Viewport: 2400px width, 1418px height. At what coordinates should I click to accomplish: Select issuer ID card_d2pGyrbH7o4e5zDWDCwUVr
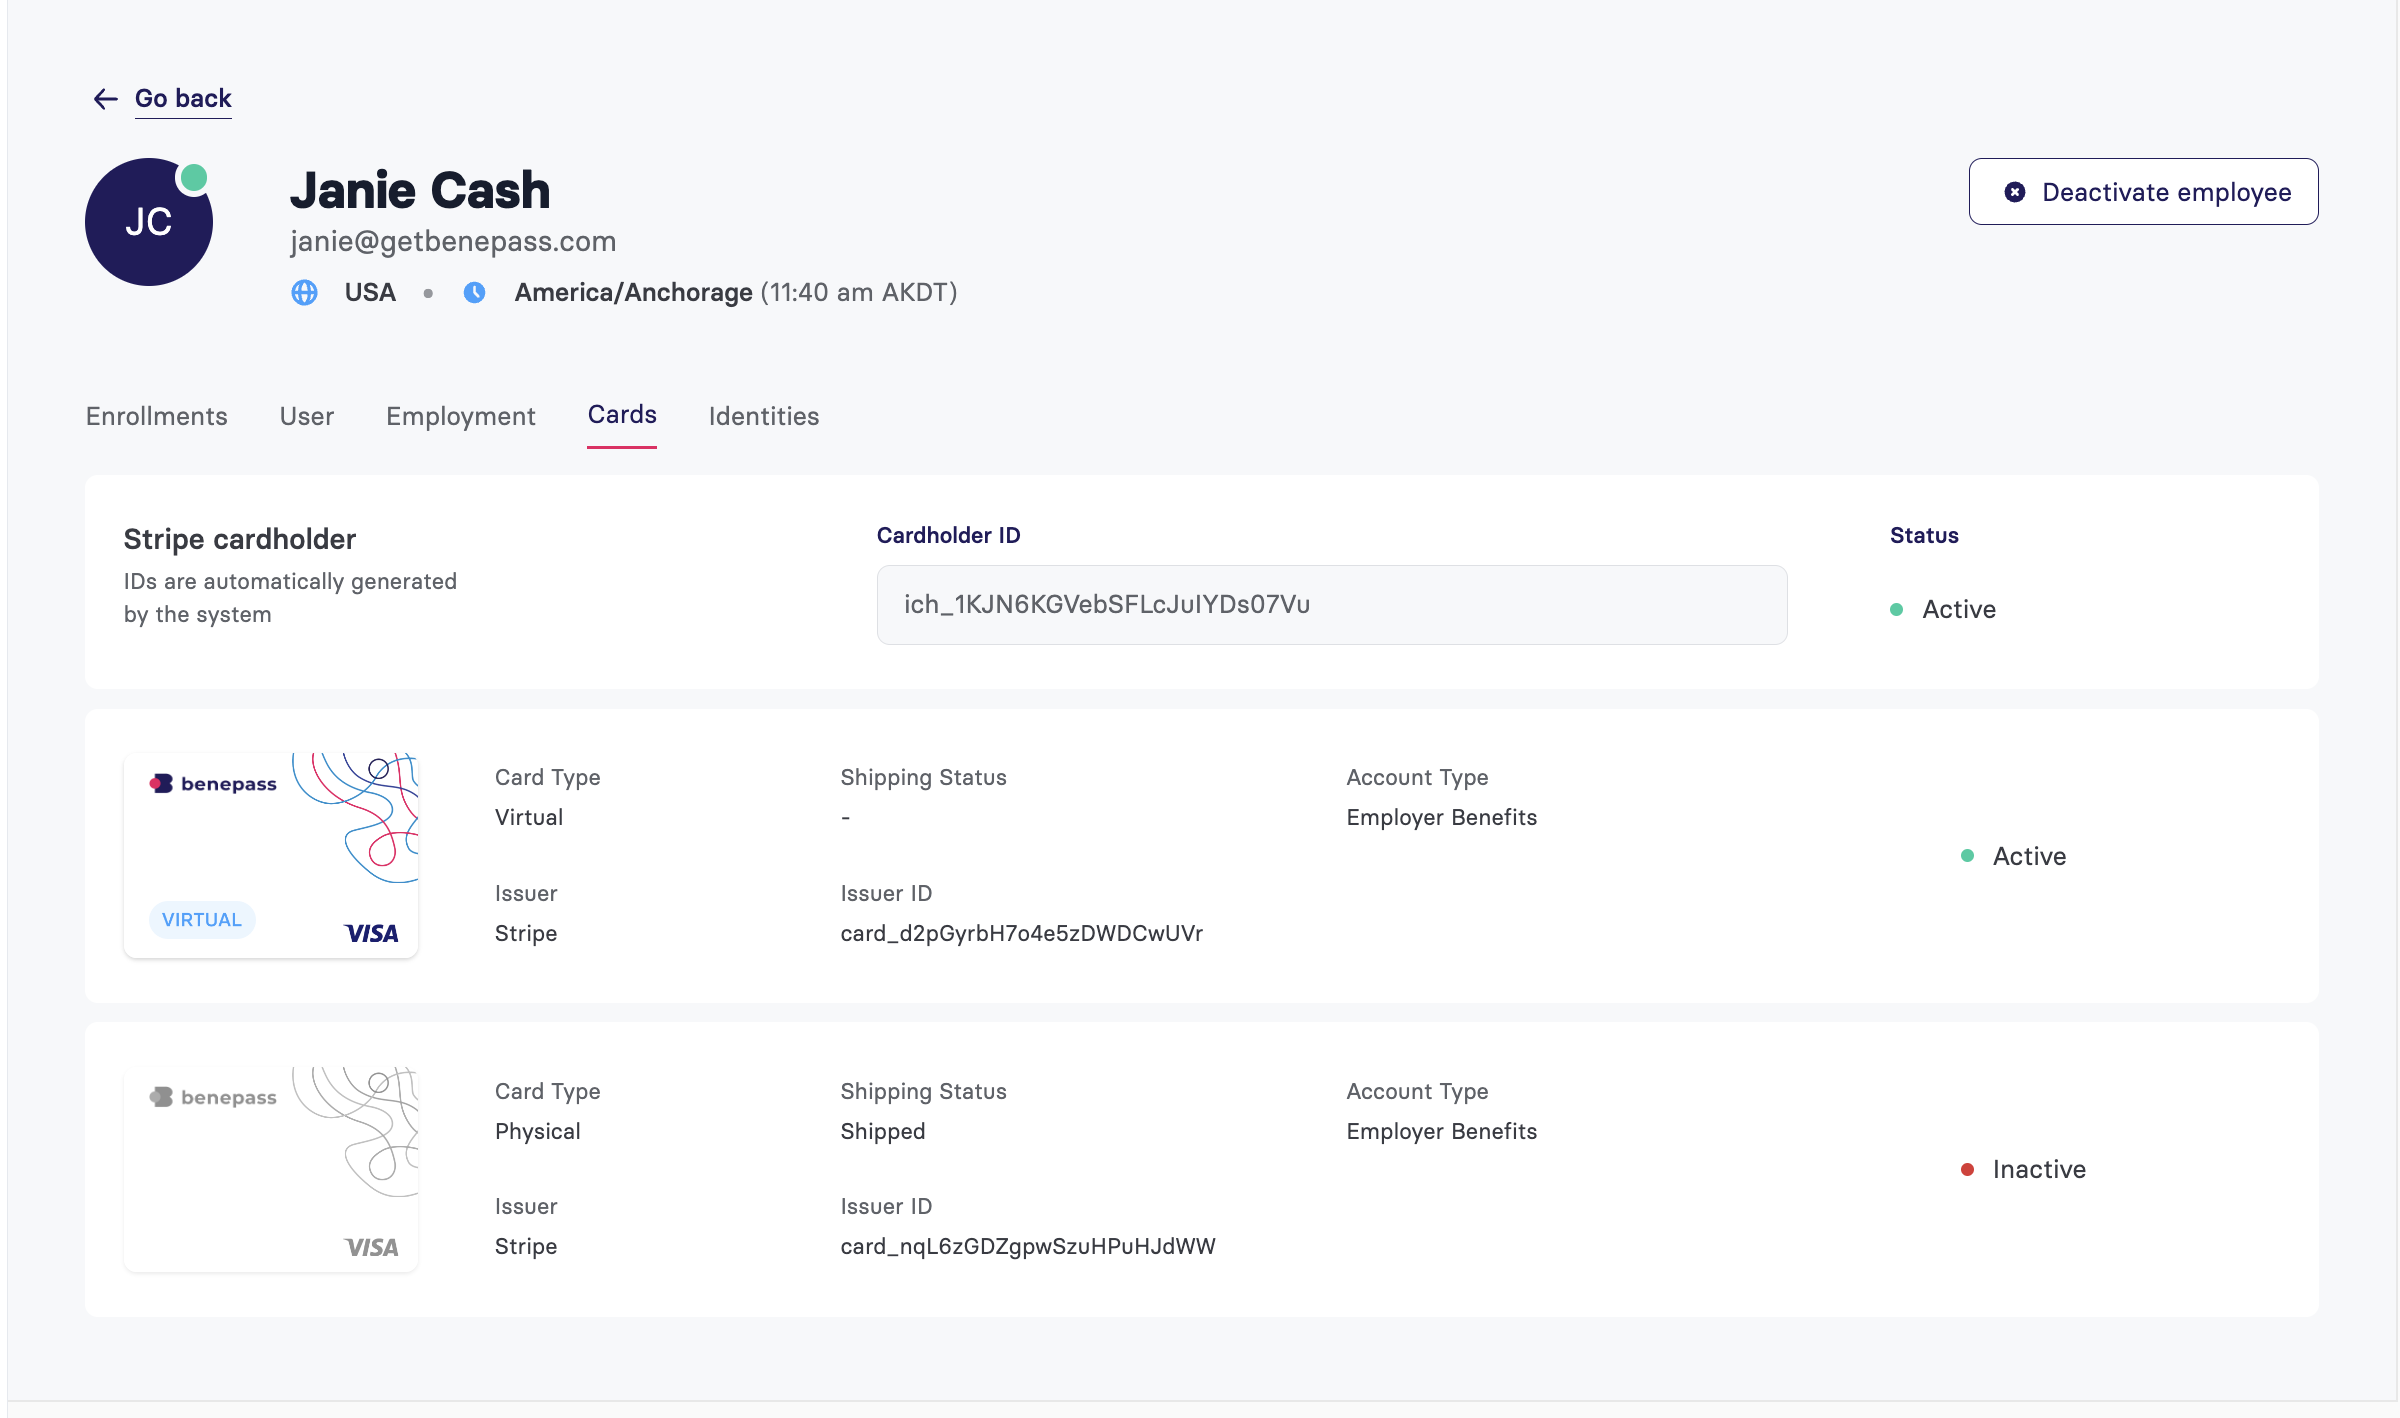pos(1021,933)
